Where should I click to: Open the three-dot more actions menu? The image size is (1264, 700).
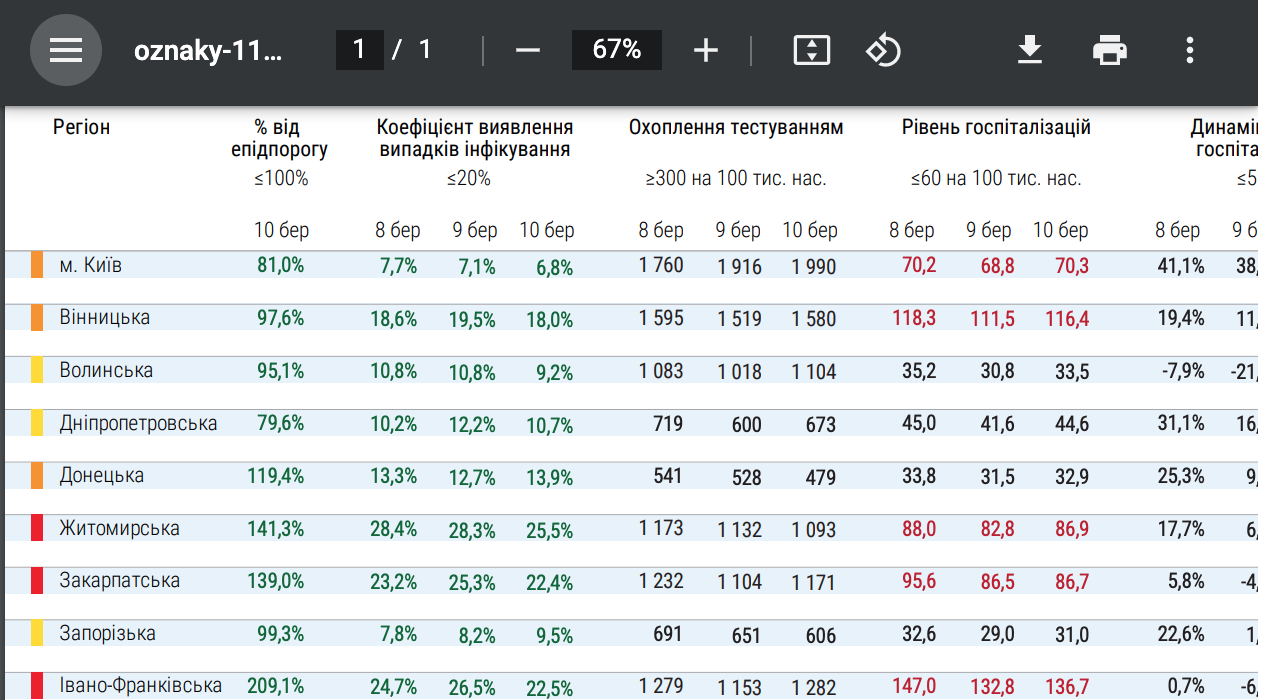click(x=1189, y=50)
